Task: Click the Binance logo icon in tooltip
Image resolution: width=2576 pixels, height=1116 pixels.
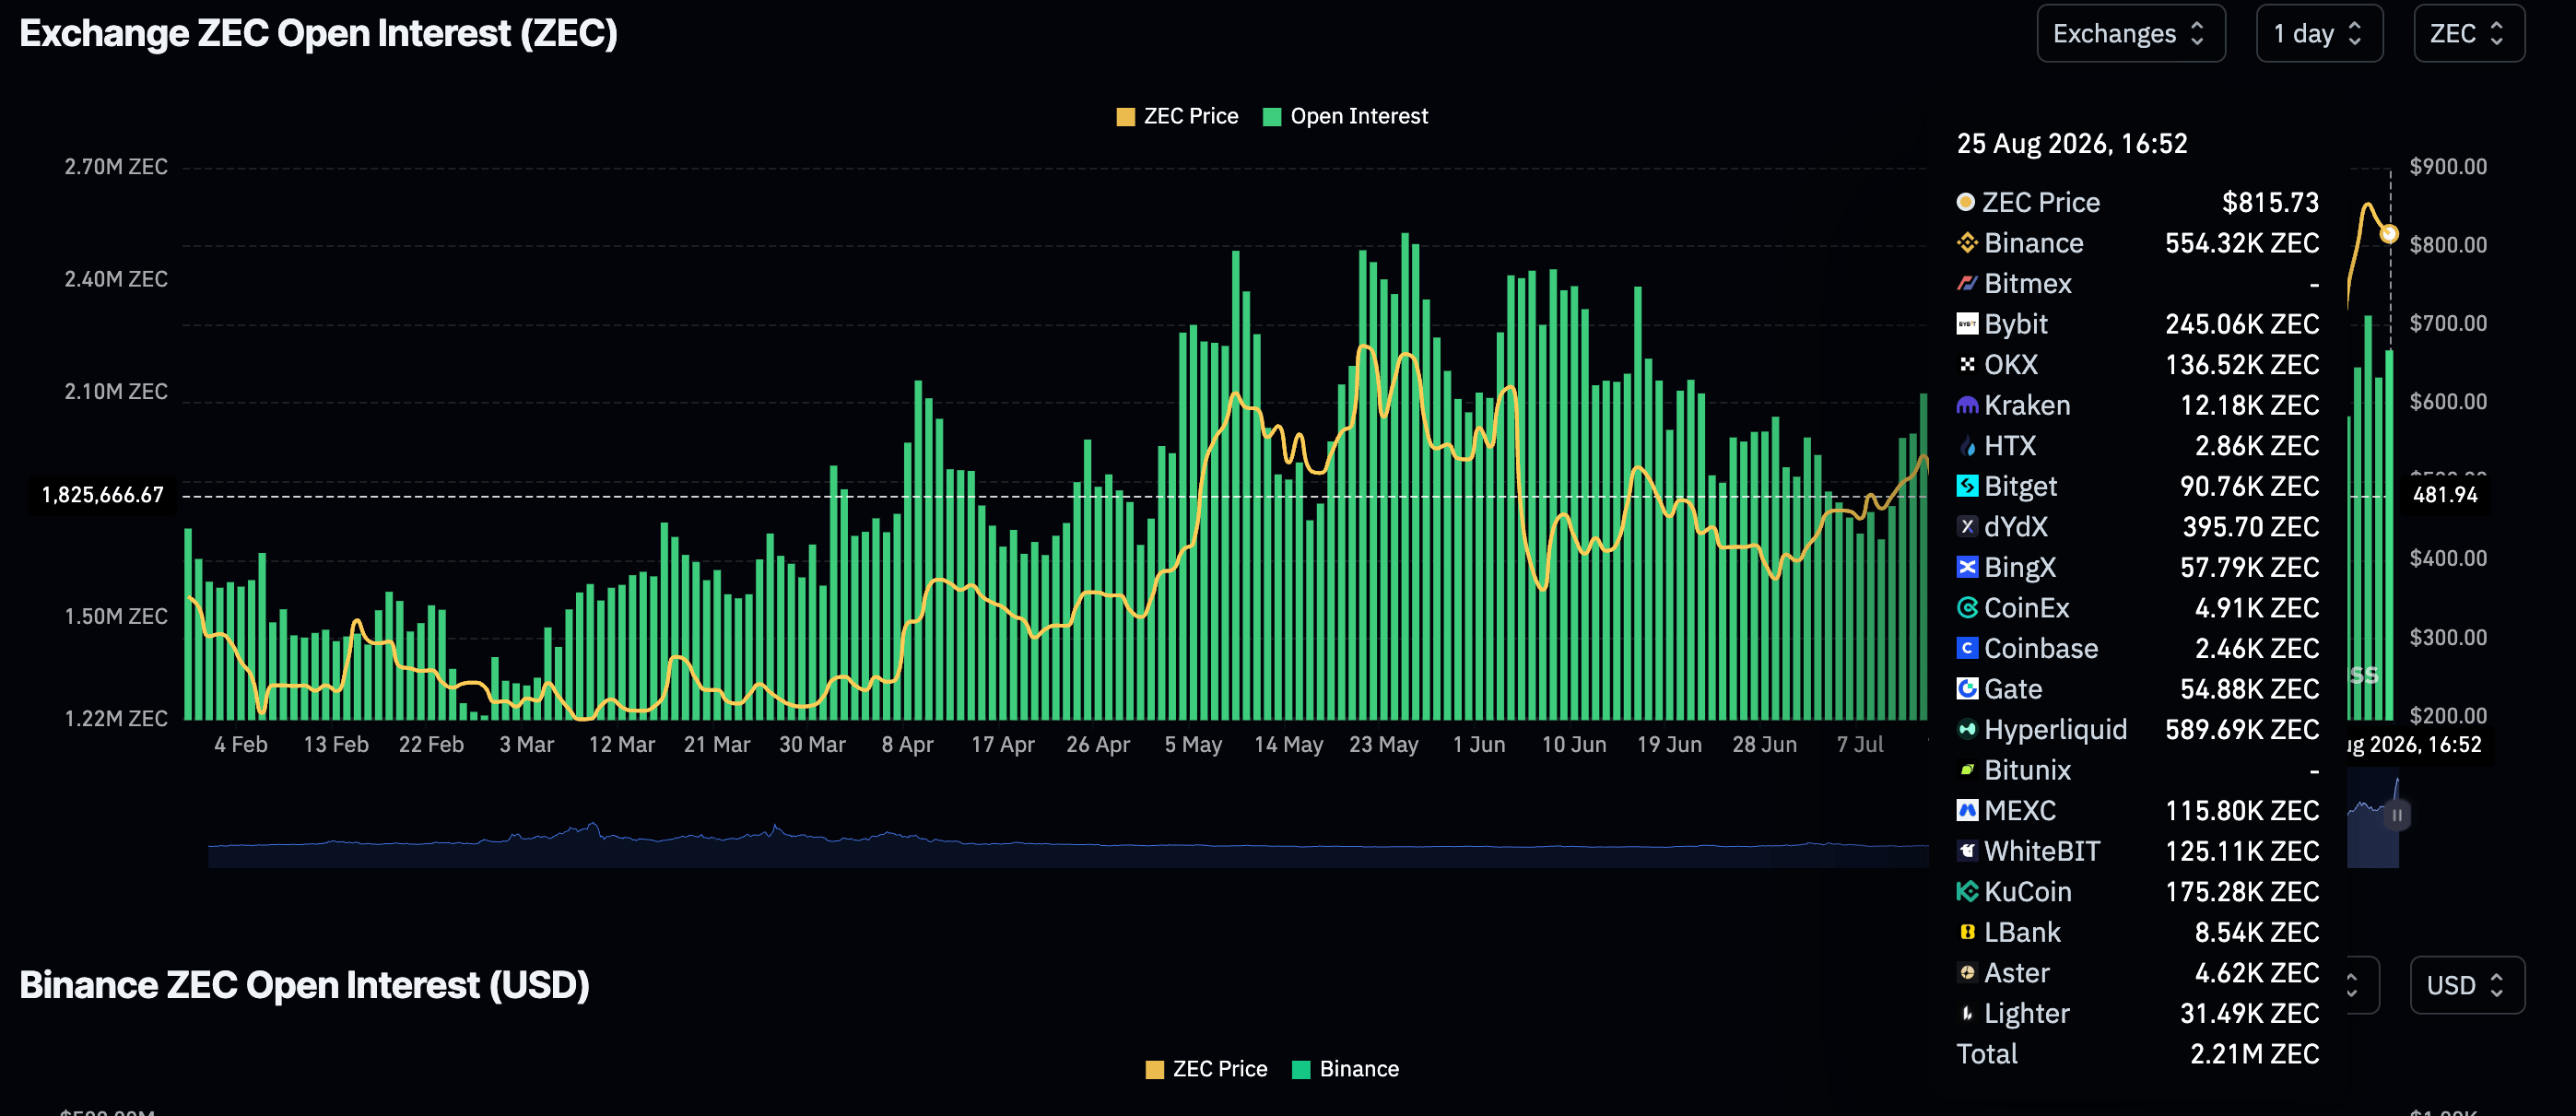Action: [x=1966, y=243]
